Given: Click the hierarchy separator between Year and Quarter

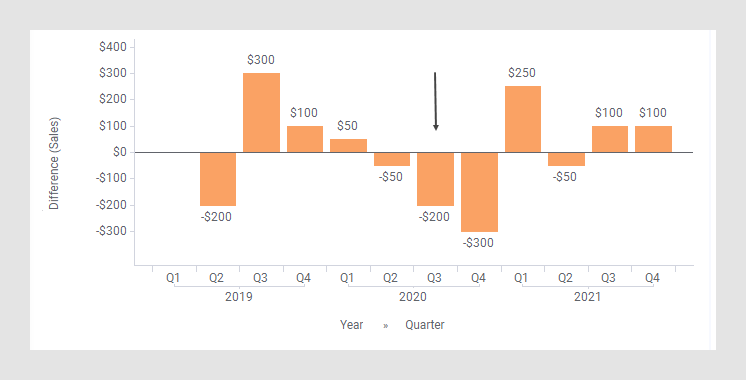Looking at the screenshot, I should click(385, 326).
